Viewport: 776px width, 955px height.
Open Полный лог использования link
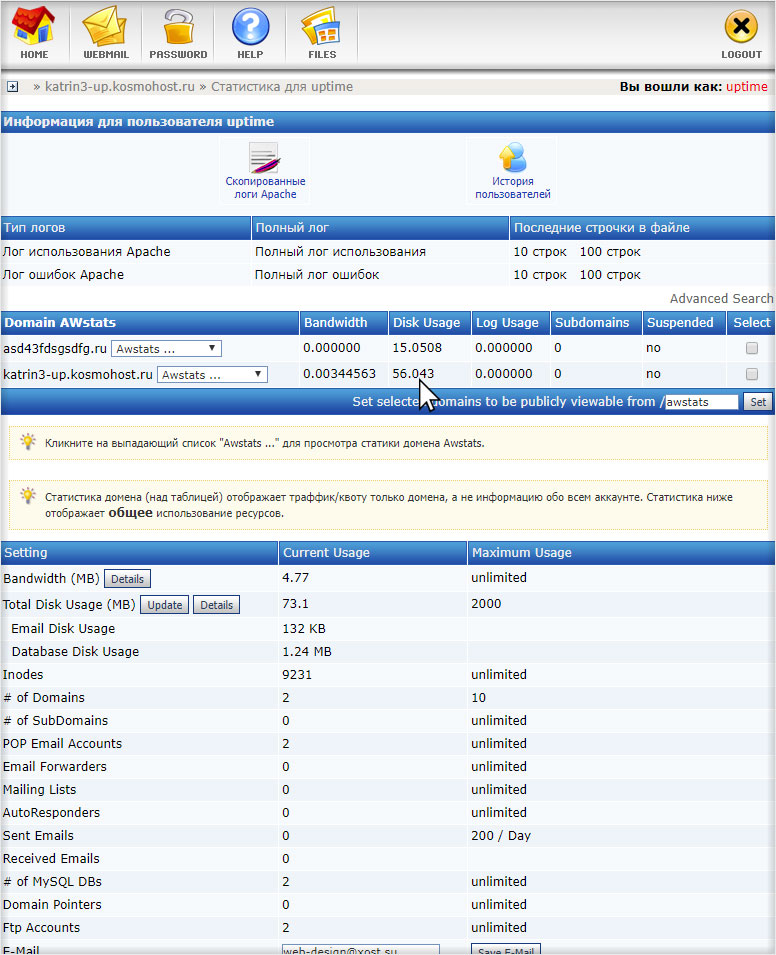pyautogui.click(x=340, y=252)
